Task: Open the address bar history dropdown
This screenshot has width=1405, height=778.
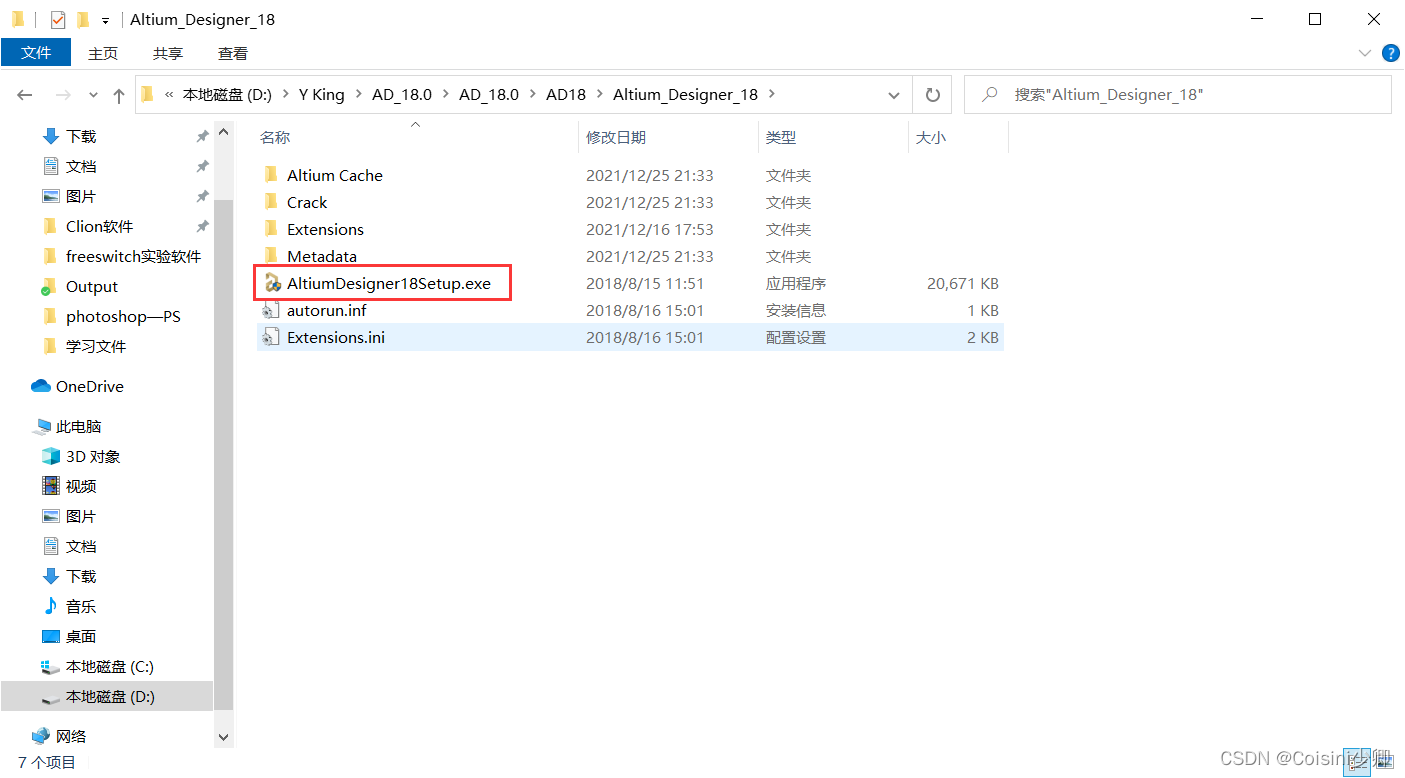Action: [x=894, y=95]
